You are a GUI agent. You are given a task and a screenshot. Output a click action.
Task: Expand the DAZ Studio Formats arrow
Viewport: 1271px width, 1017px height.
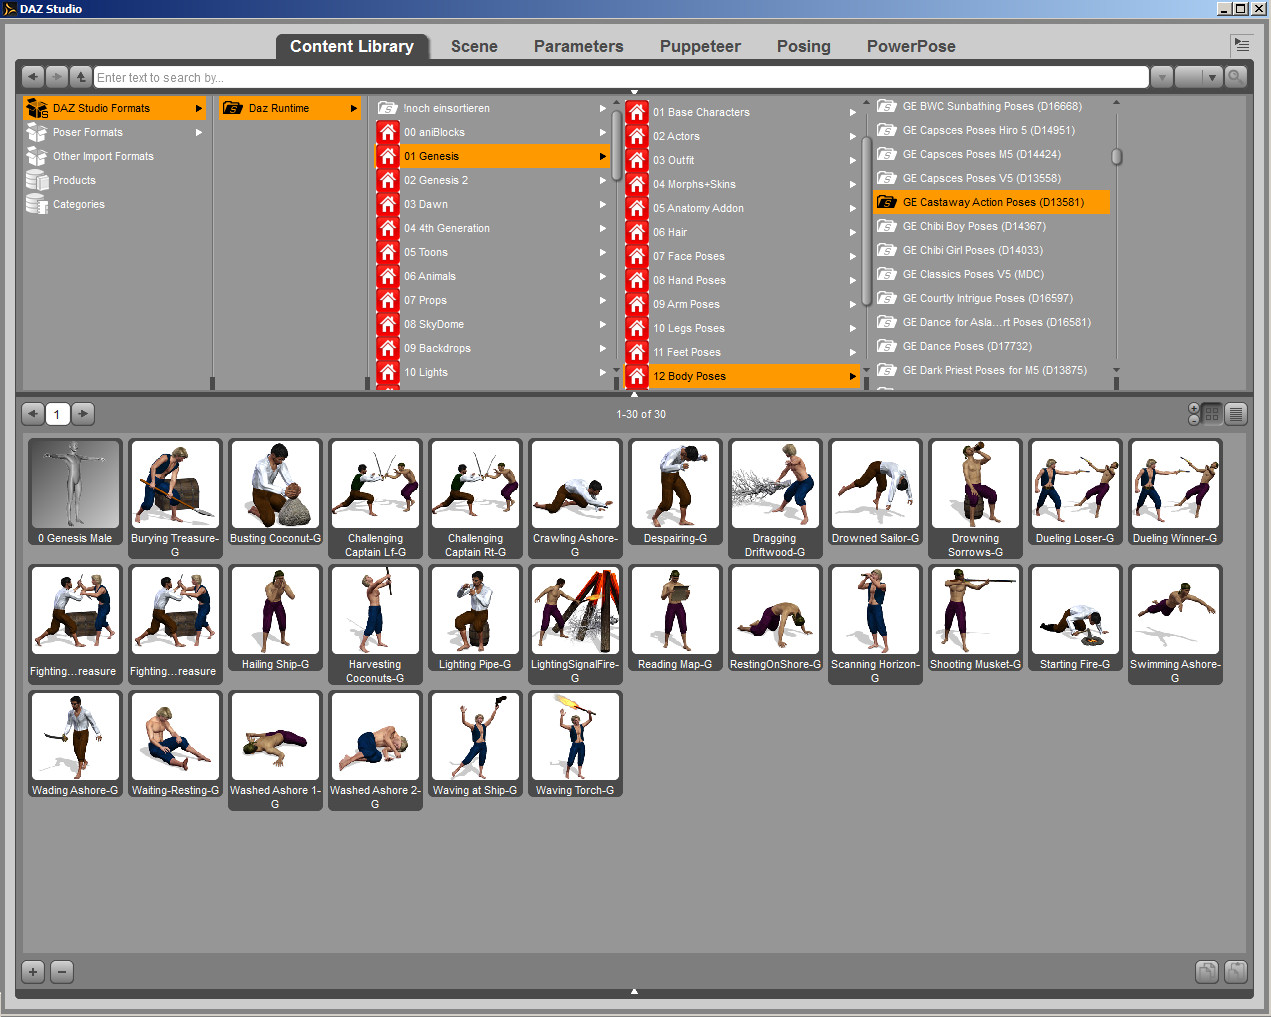coord(199,108)
